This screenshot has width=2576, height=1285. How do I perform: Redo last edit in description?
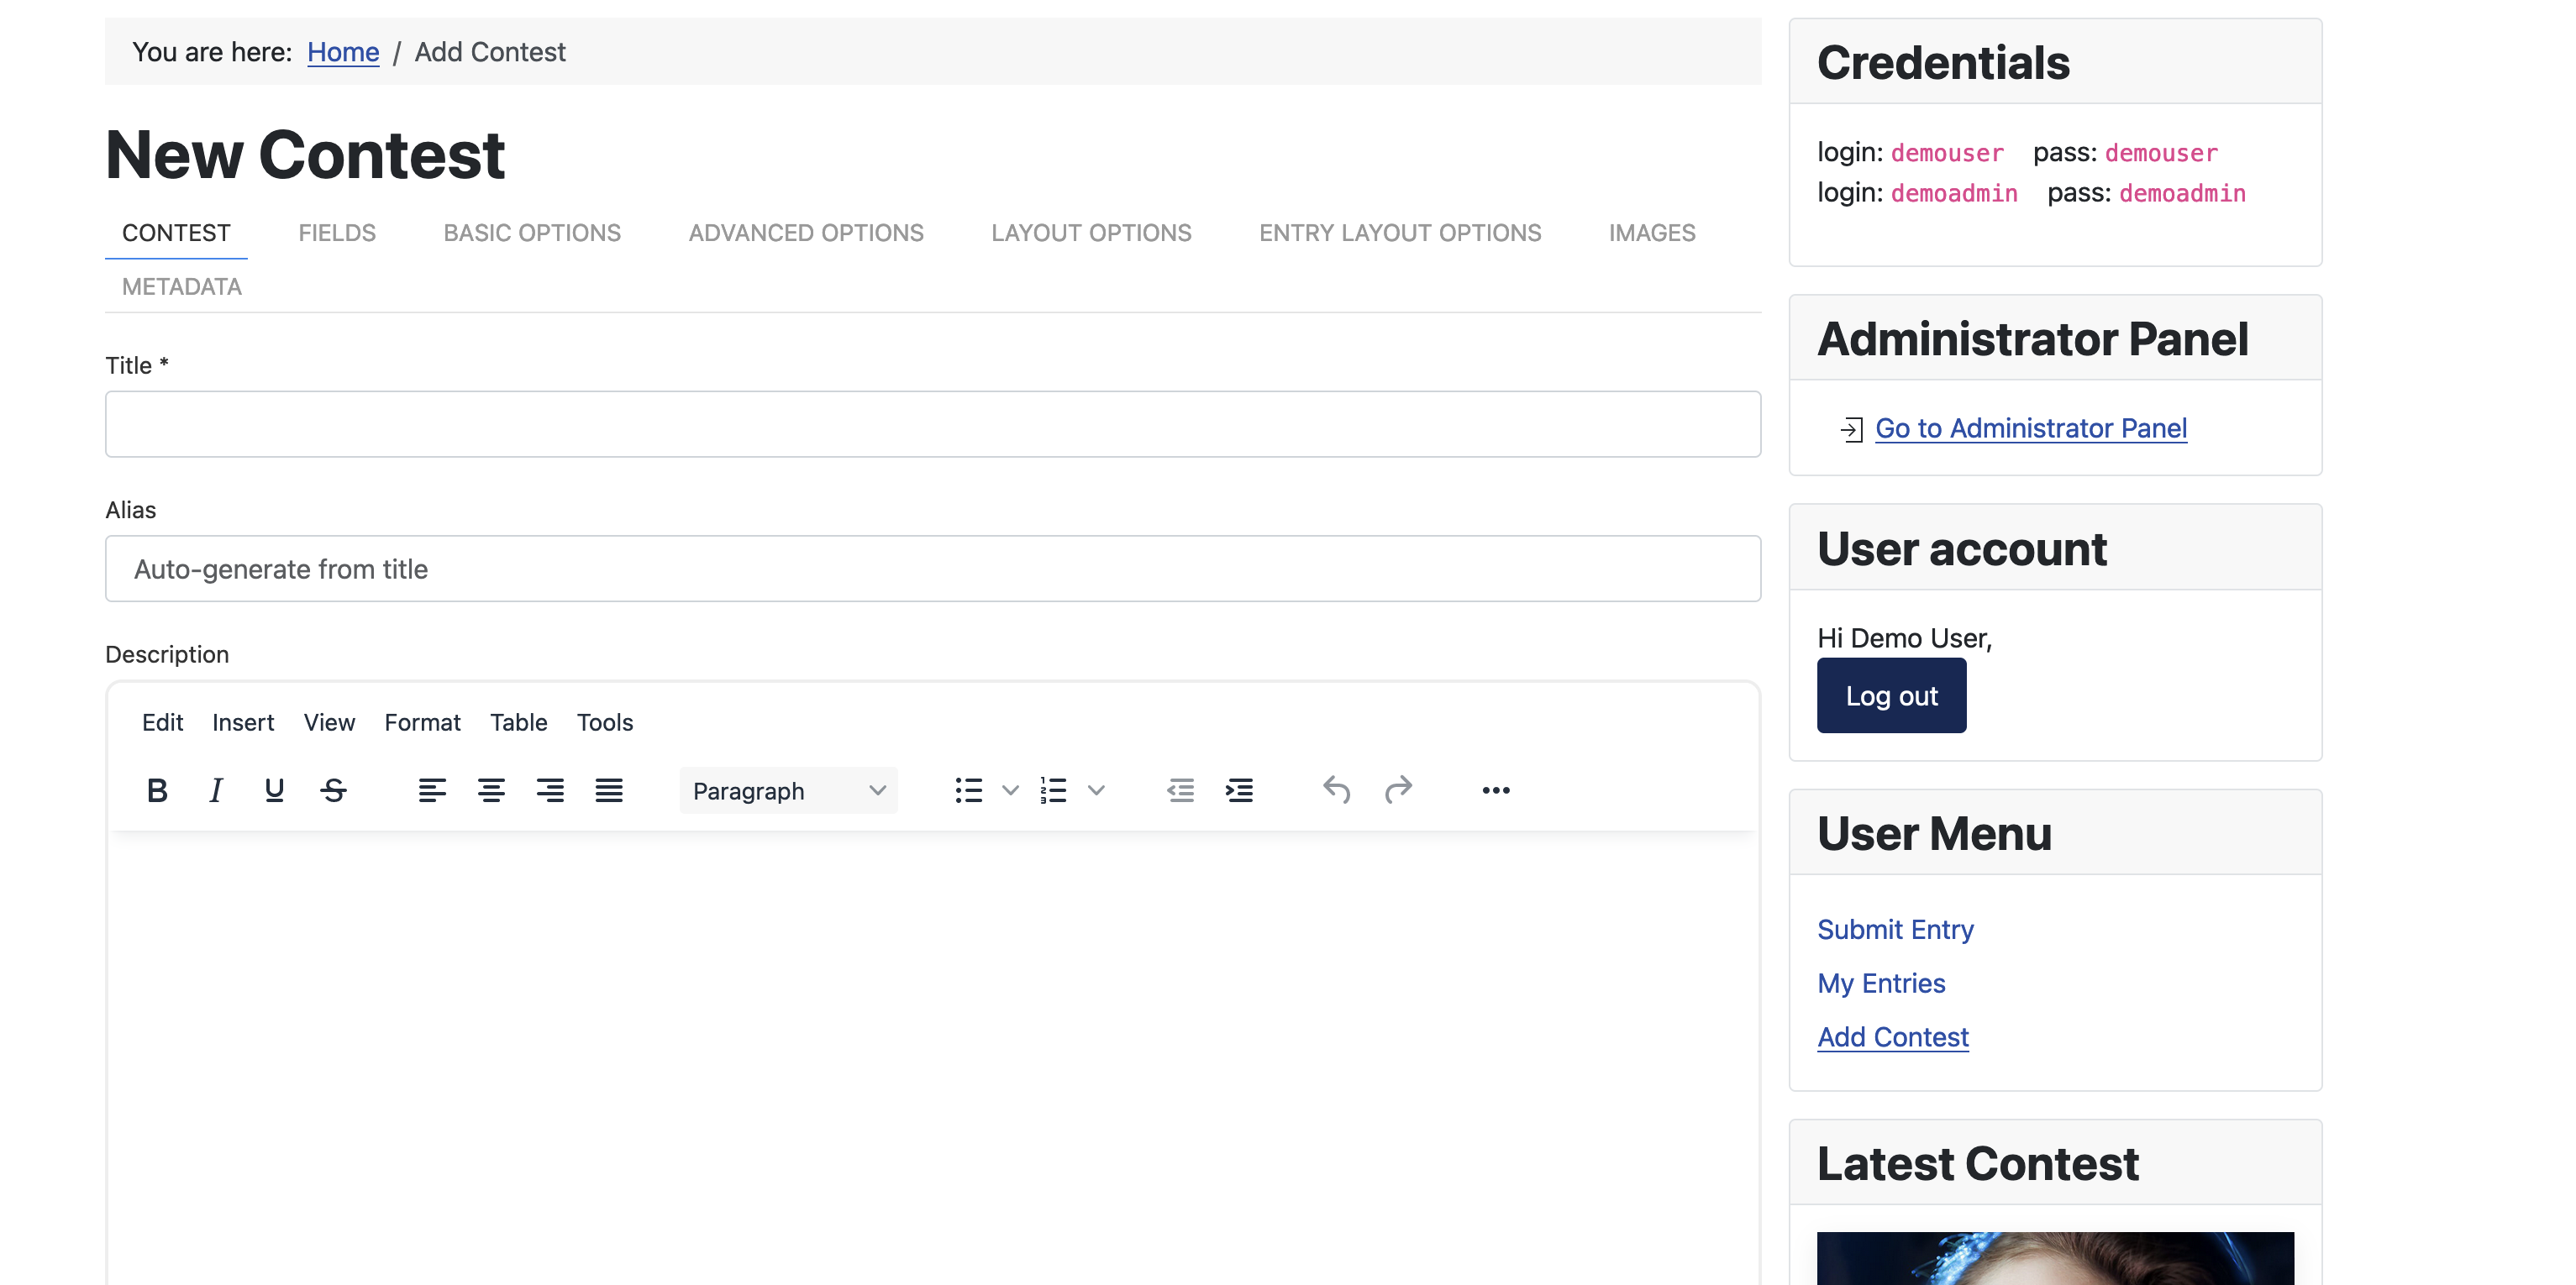[1398, 790]
